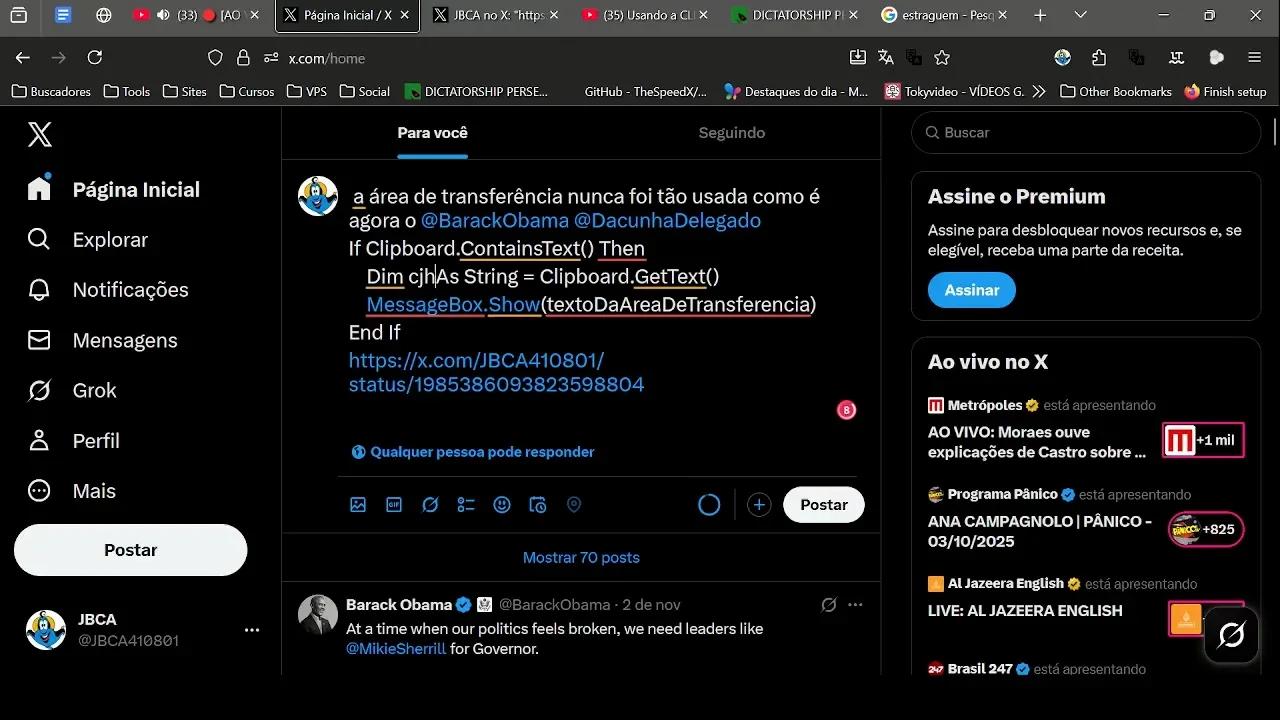The image size is (1280, 720).
Task: Open the Firefox View icon in tab strip
Action: click(x=18, y=16)
